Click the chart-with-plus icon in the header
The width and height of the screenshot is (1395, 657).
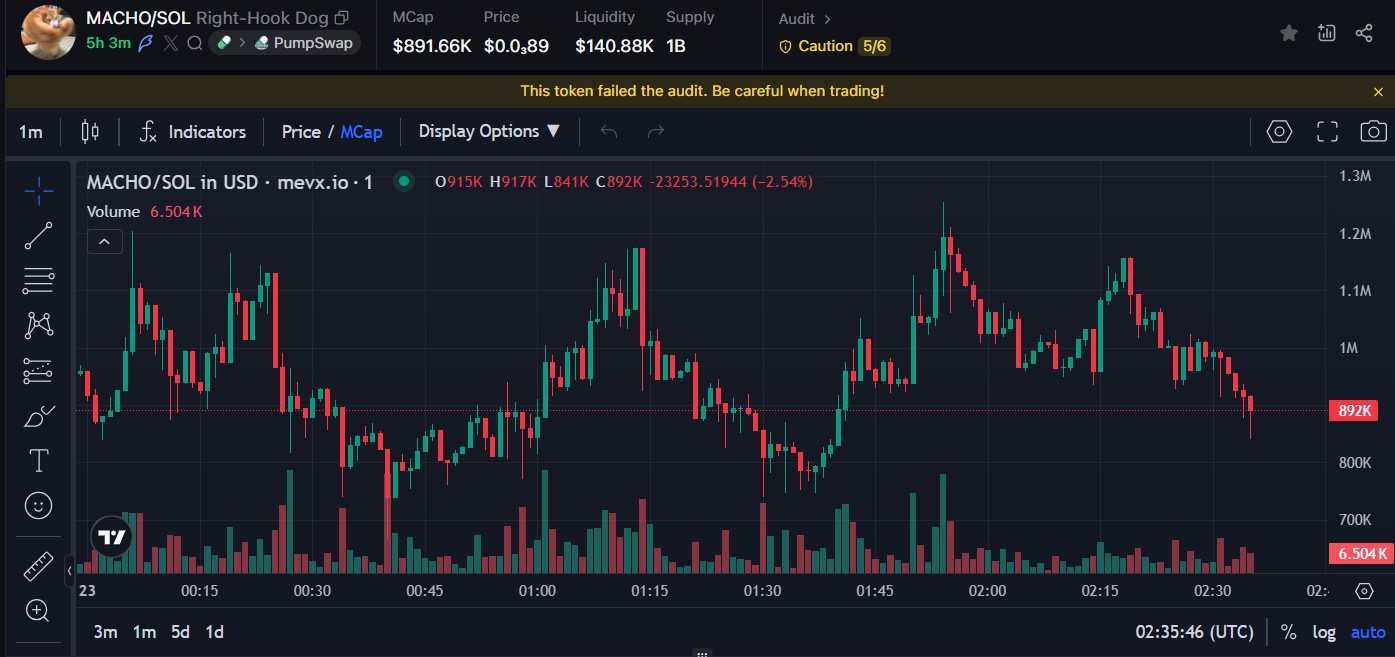click(x=1327, y=33)
